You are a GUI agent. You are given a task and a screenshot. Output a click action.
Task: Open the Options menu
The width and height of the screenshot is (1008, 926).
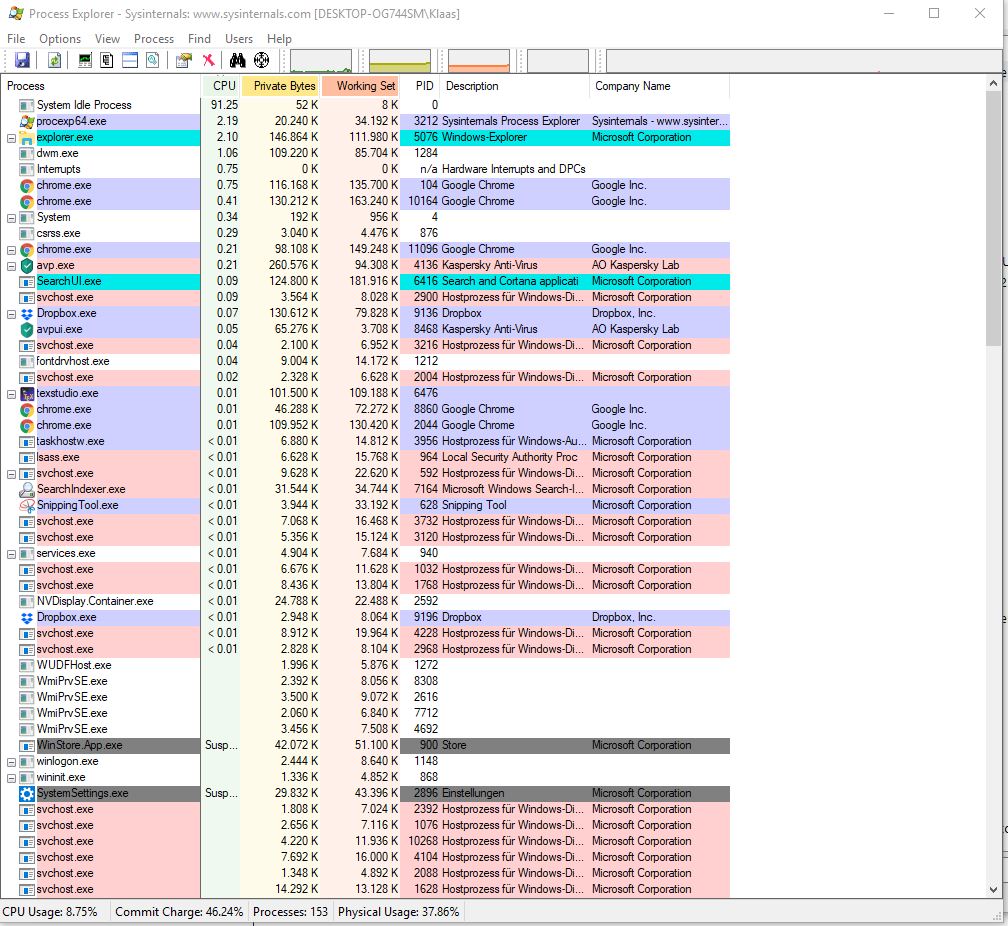pyautogui.click(x=60, y=39)
